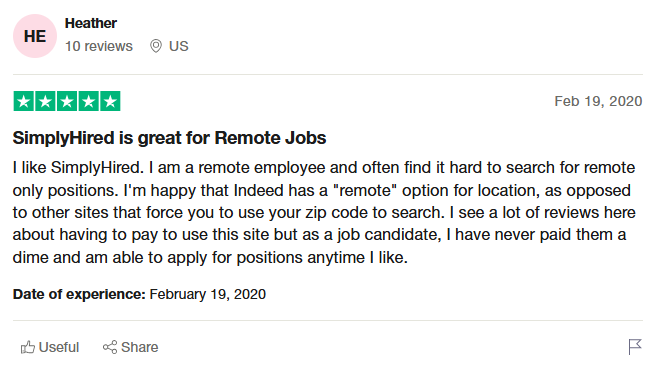Screen dimensions: 662x372
Task: Flag this review with flag icon
Action: coord(635,347)
